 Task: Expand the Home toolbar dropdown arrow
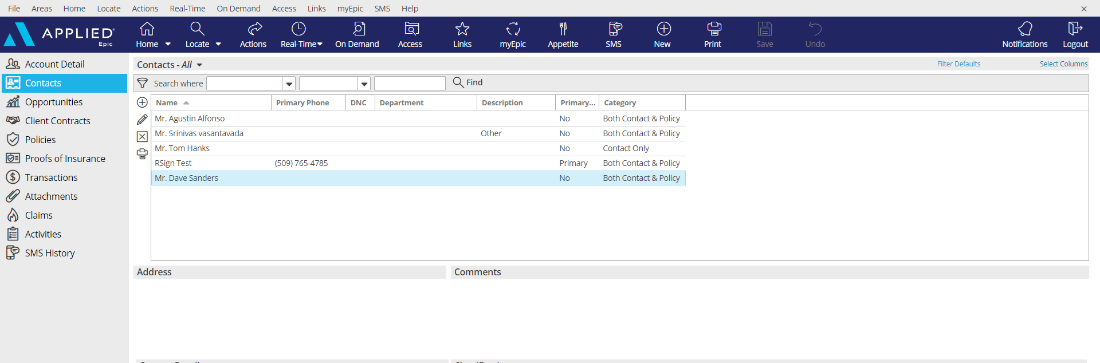coord(168,44)
